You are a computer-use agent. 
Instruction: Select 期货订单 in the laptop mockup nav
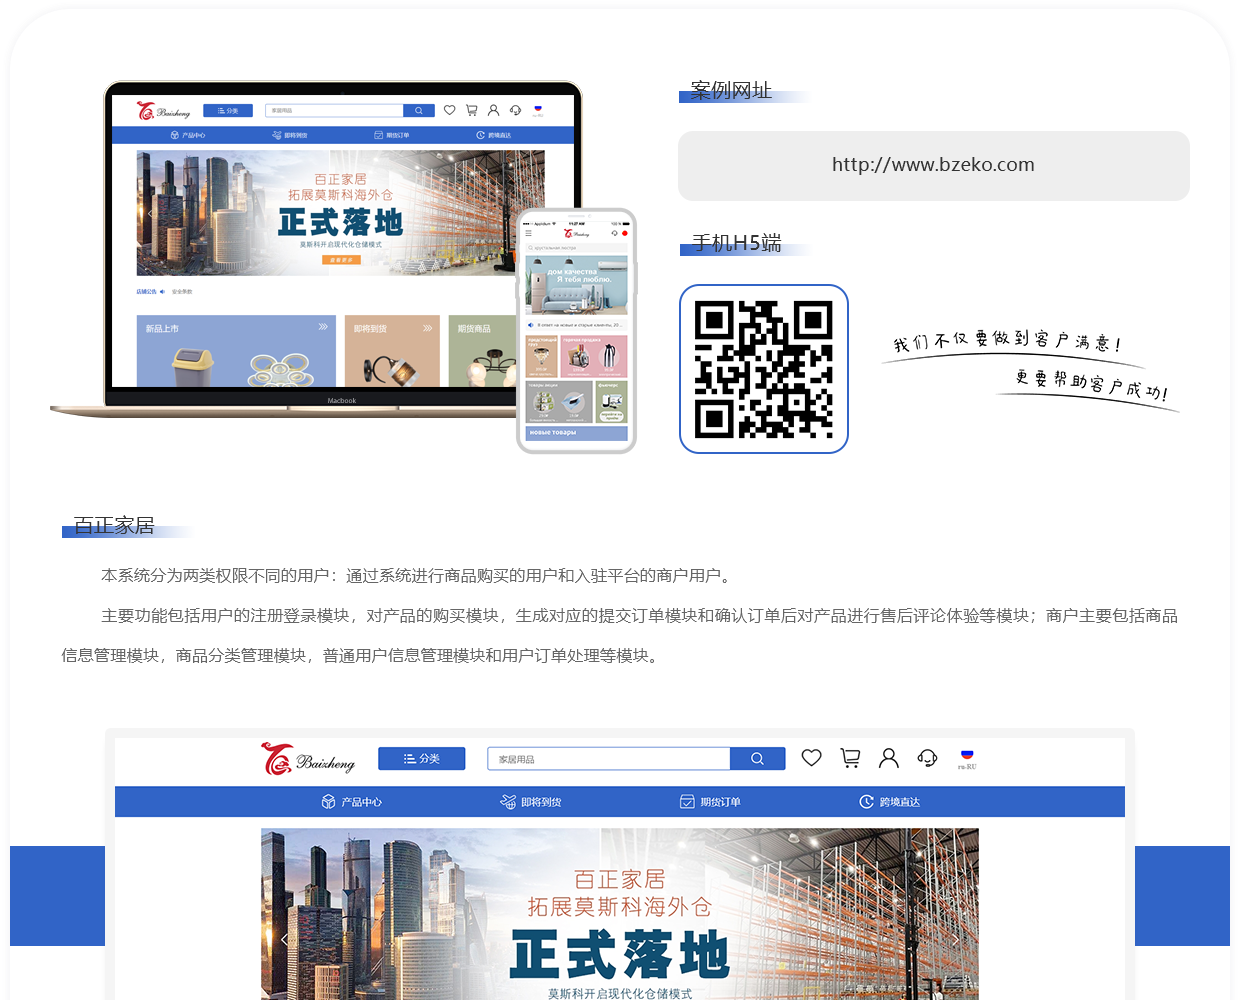(392, 135)
